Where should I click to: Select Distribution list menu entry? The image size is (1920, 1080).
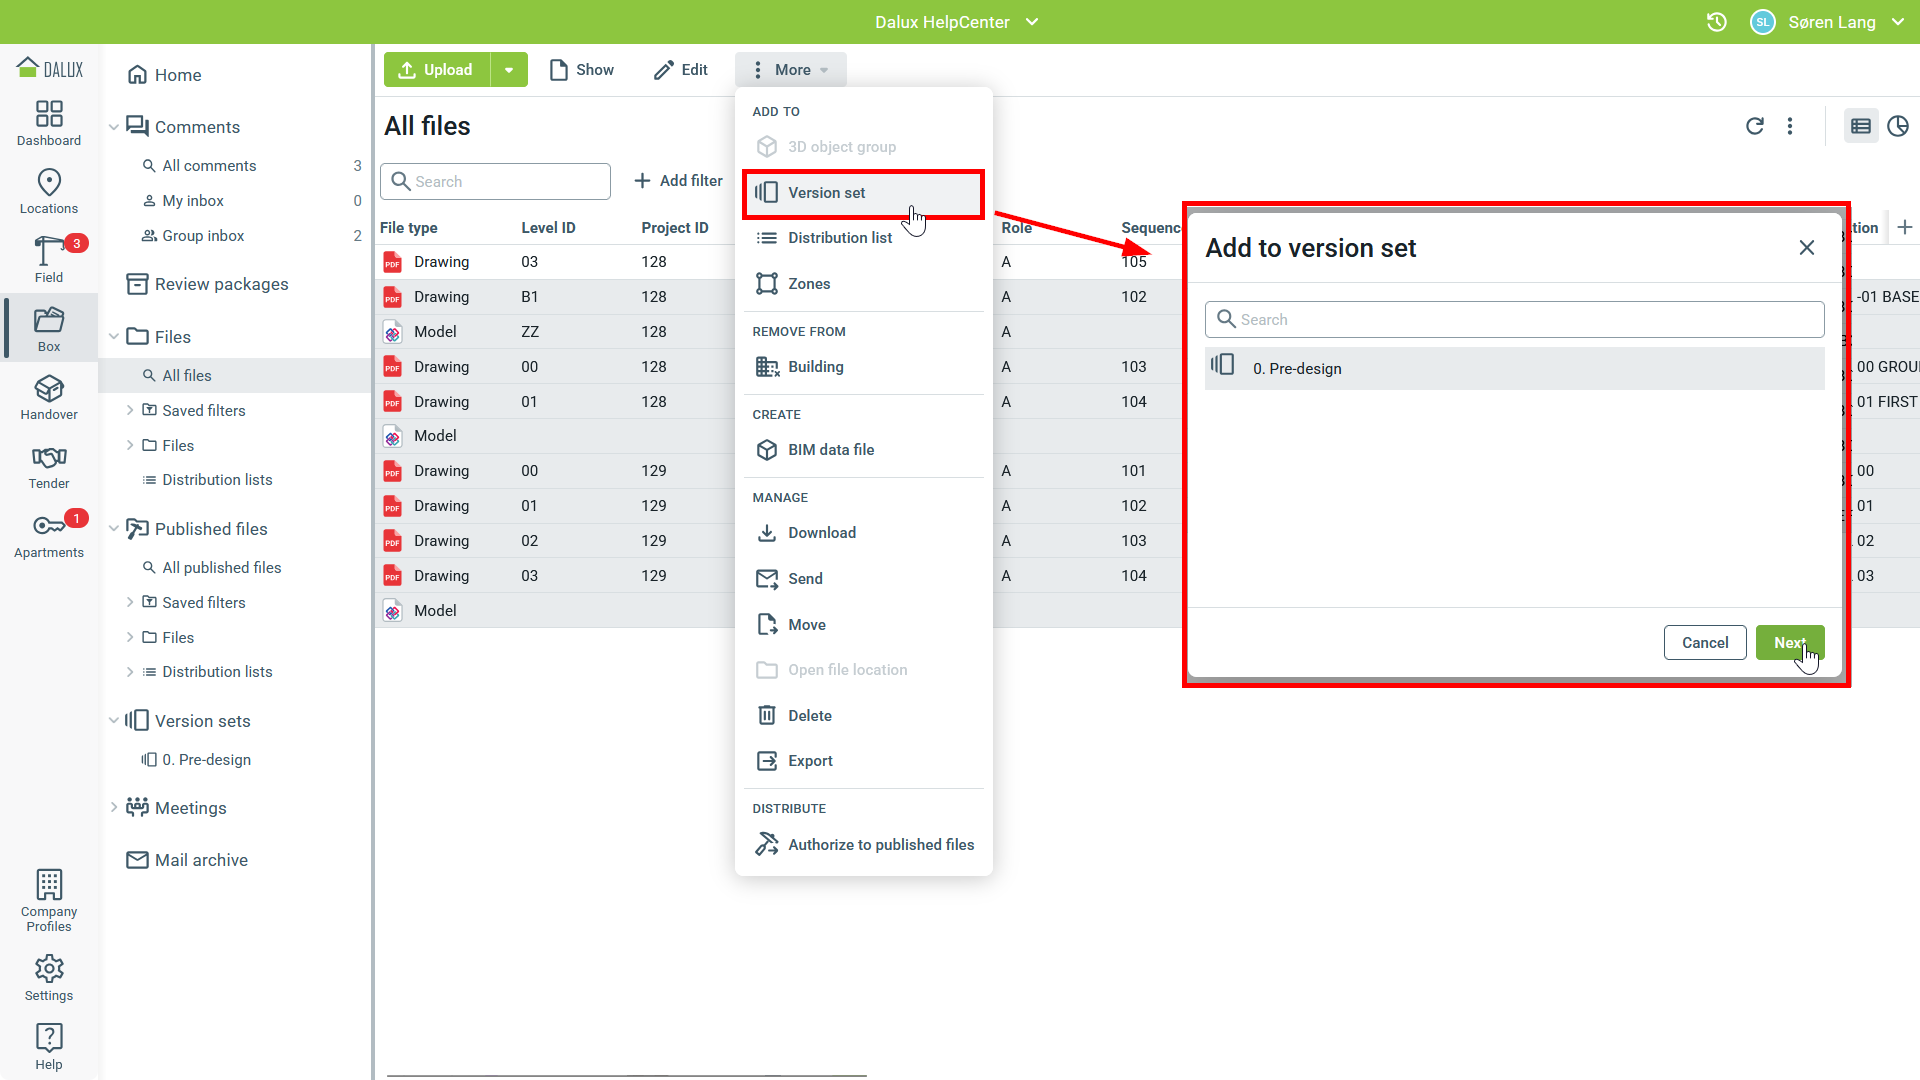(x=839, y=238)
